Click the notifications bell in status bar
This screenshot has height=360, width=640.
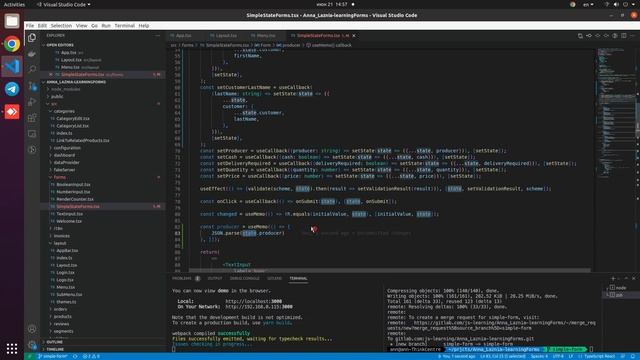tap(633, 356)
